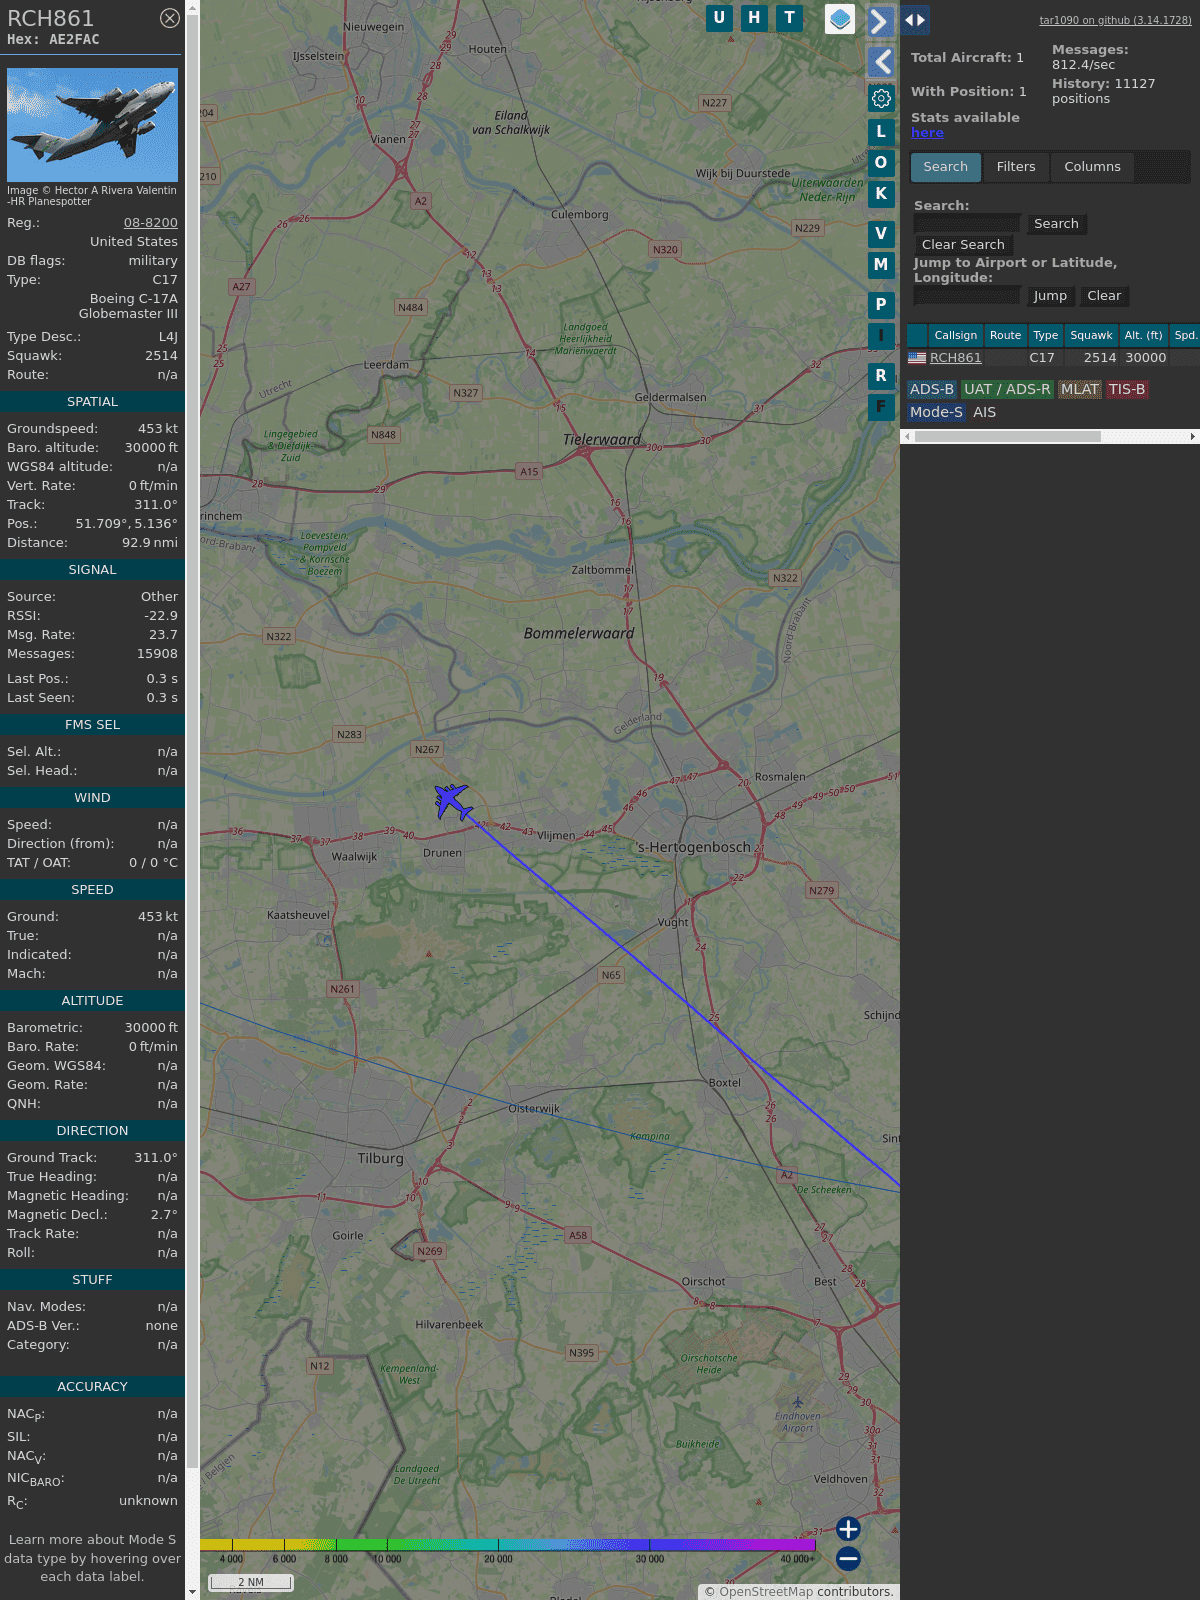The image size is (1200, 1600).
Task: Sort table by Alt. (ft) column
Action: point(1143,336)
